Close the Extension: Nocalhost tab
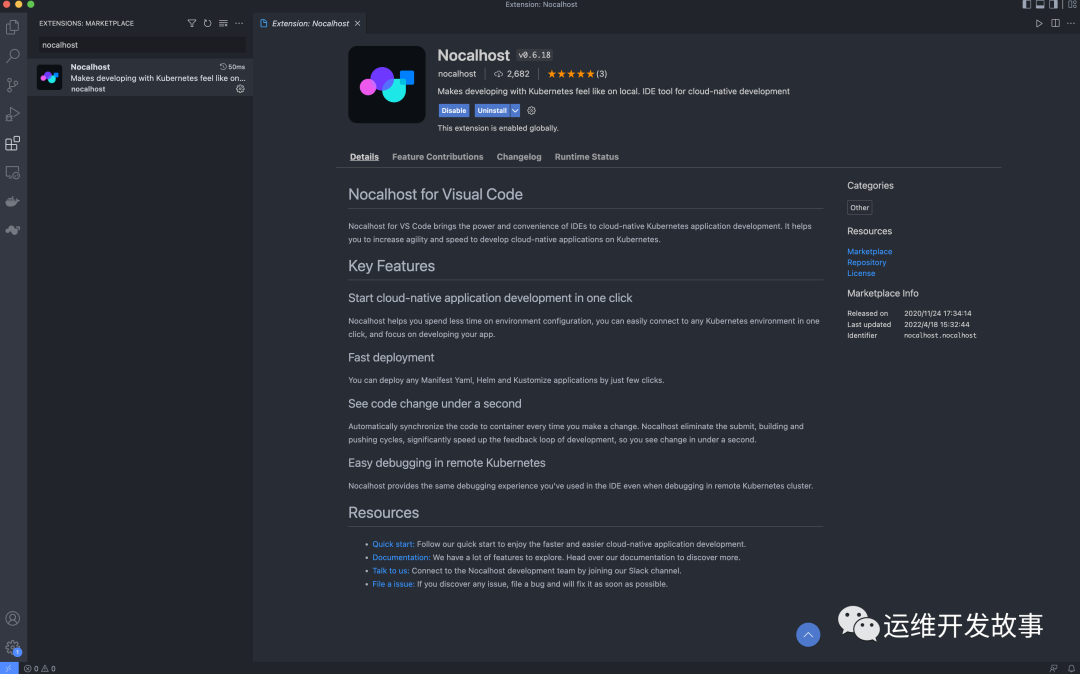Image resolution: width=1080 pixels, height=674 pixels. coord(357,23)
